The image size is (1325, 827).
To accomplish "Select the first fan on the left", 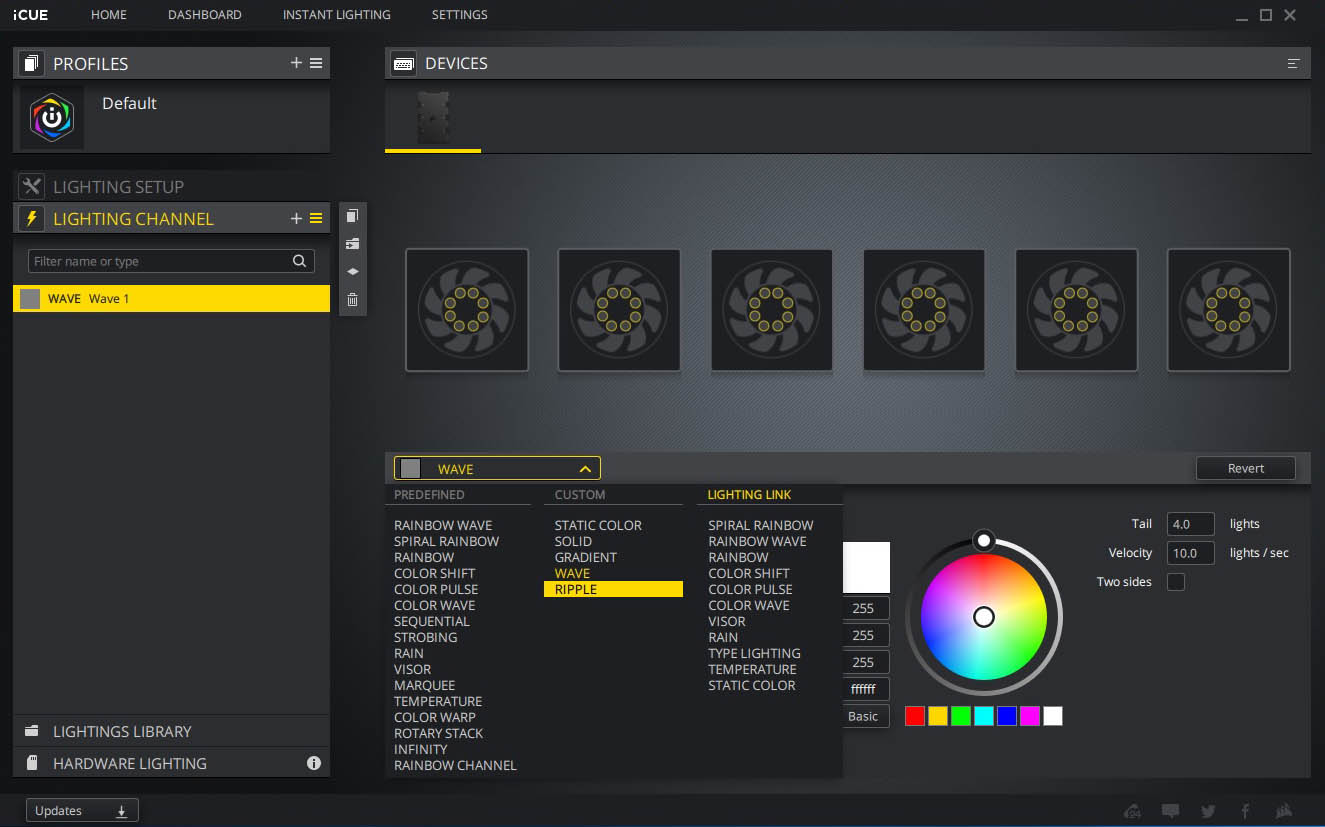I will point(466,310).
